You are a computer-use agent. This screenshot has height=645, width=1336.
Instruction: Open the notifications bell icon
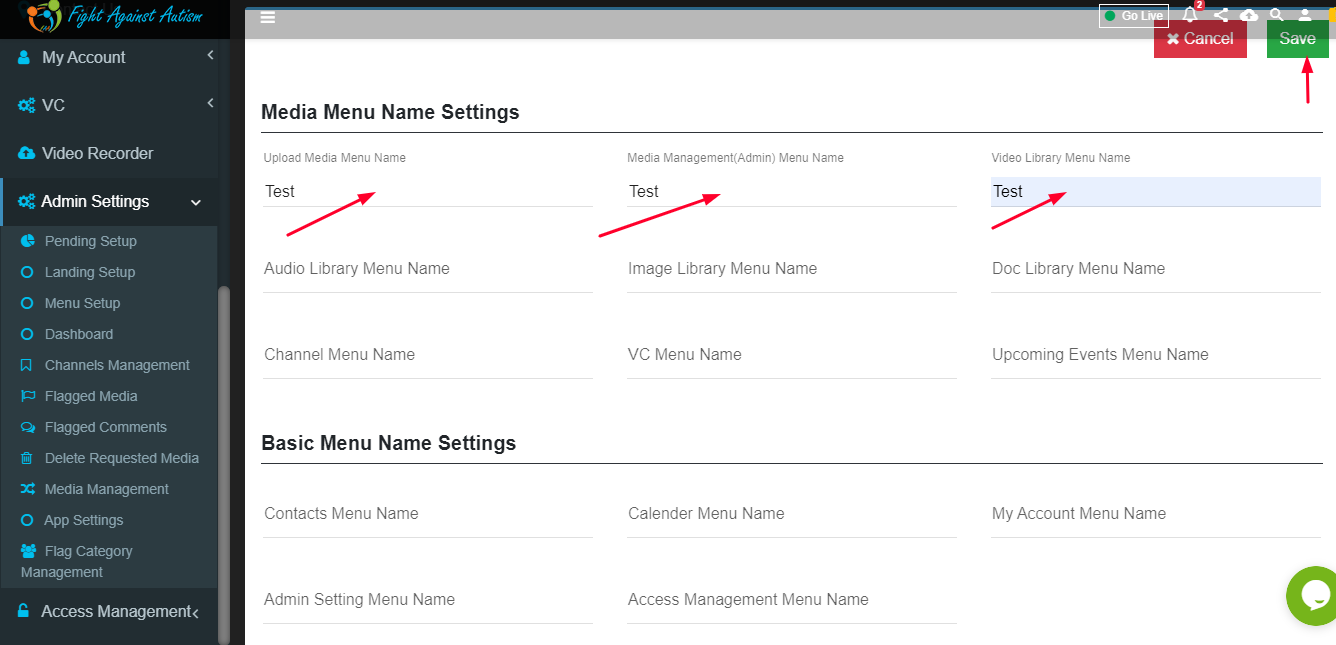pos(1190,15)
